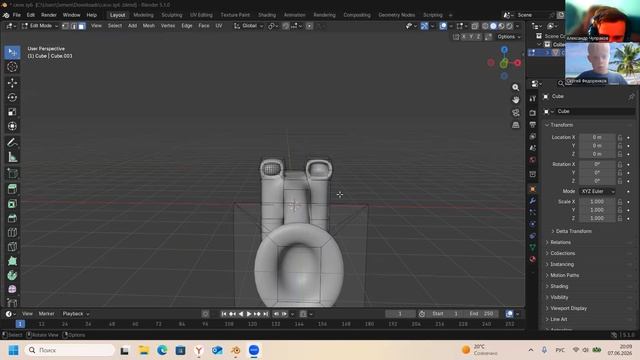Image resolution: width=640 pixels, height=360 pixels.
Task: Click viewport zoom magnifier icon
Action: click(x=516, y=87)
